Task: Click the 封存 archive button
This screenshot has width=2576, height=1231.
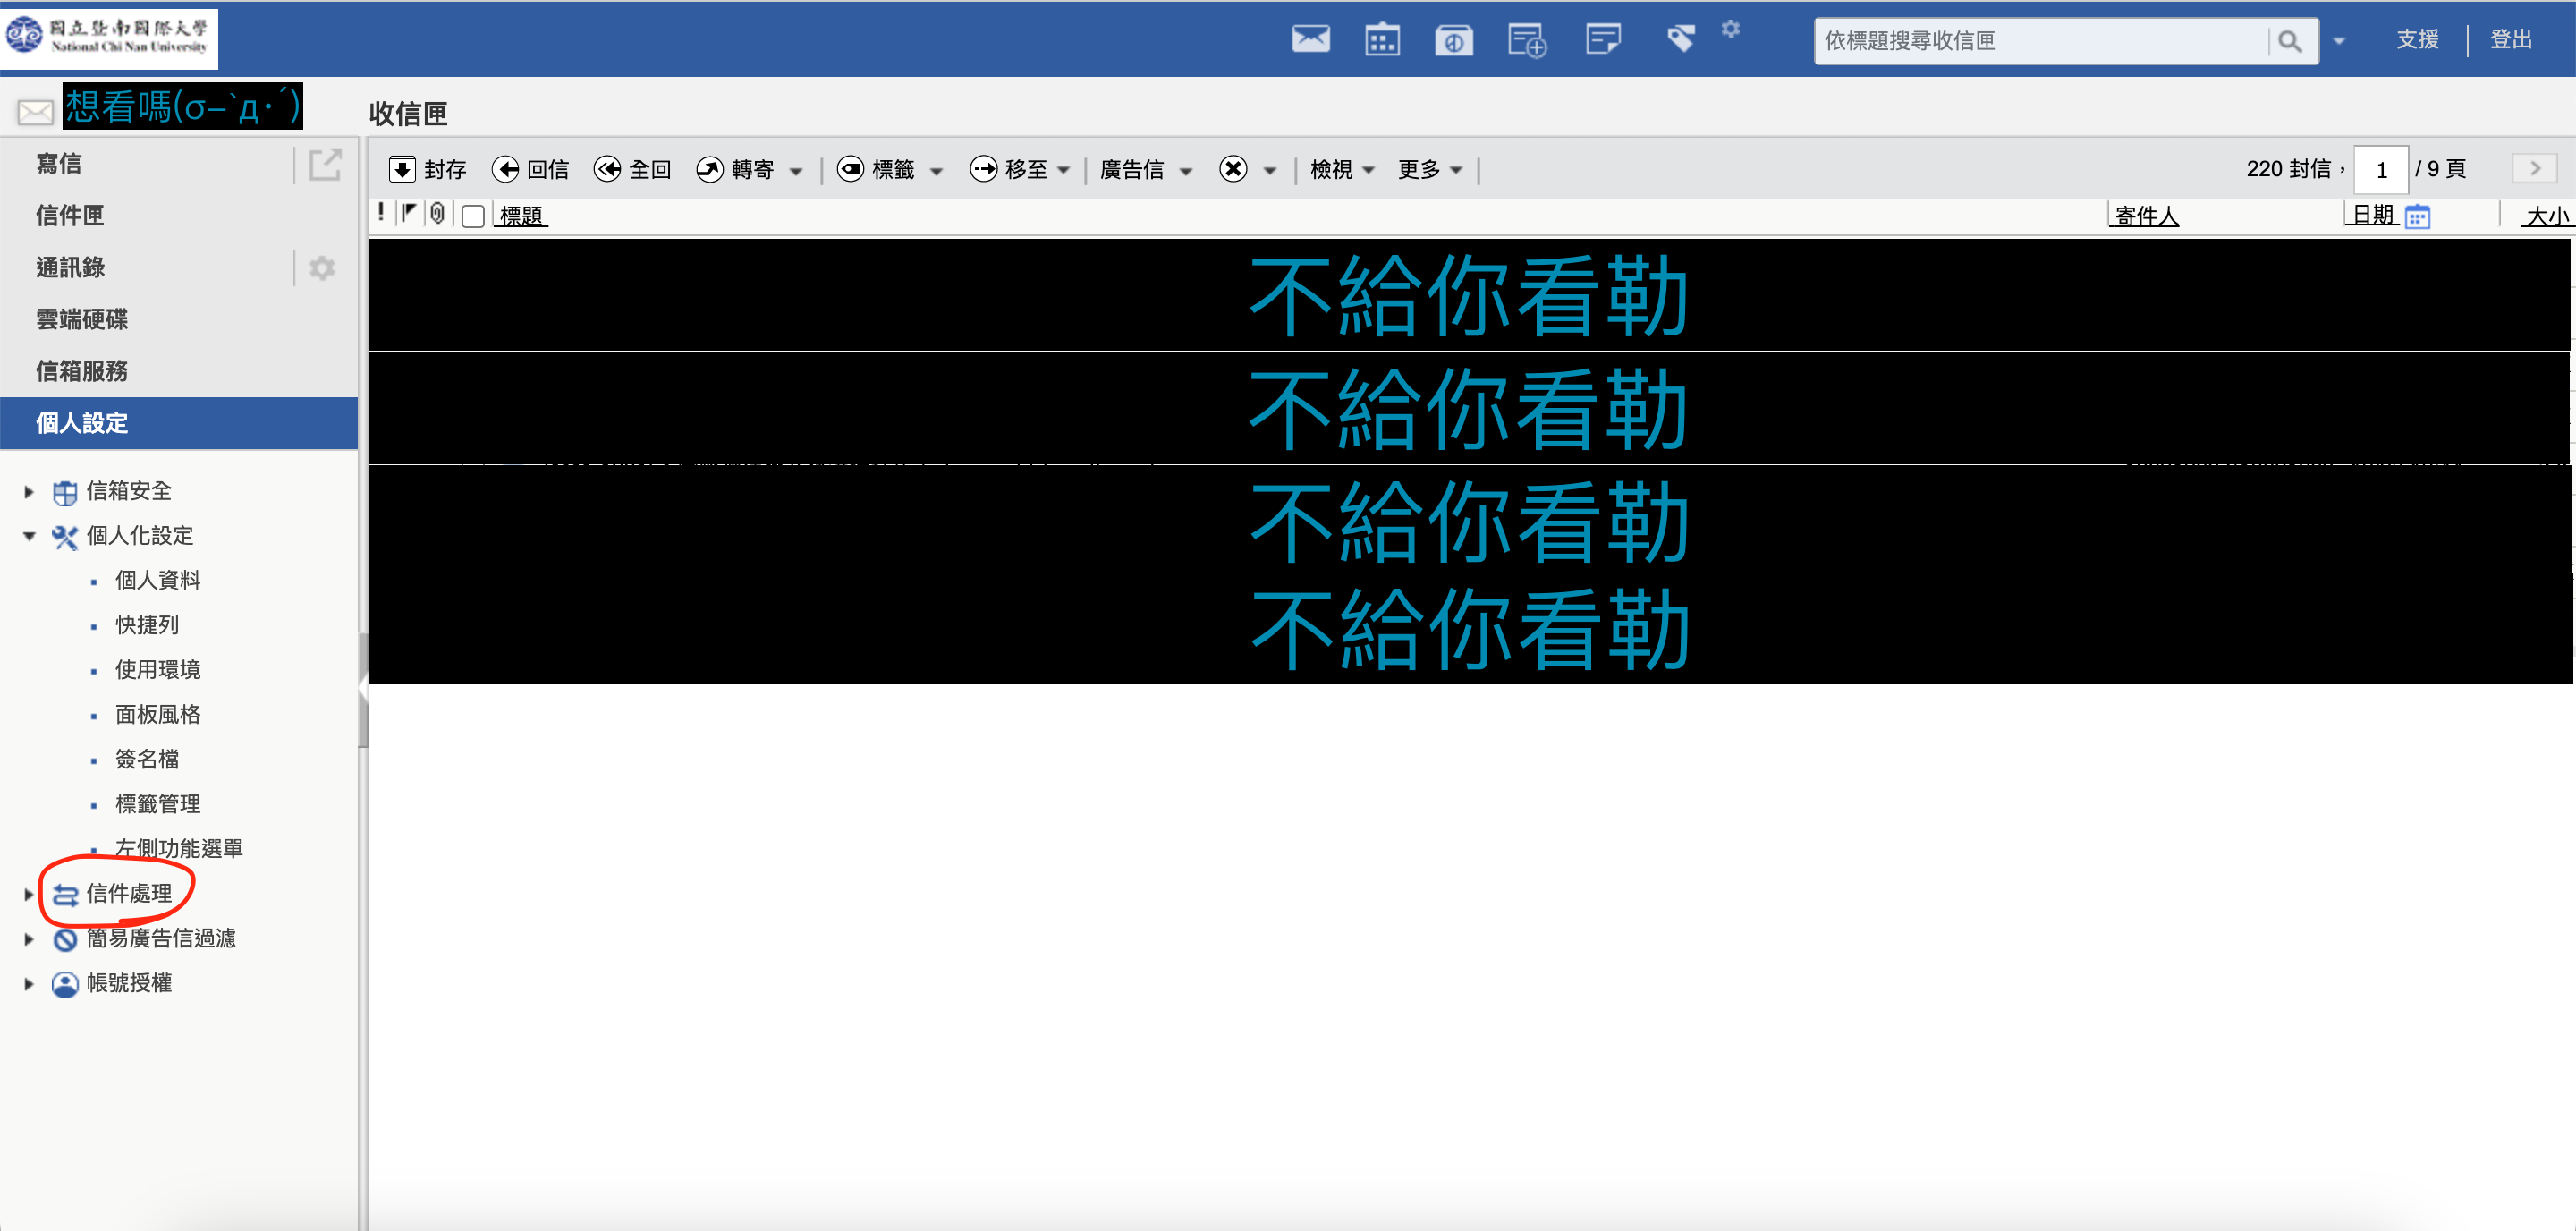Action: coord(428,169)
